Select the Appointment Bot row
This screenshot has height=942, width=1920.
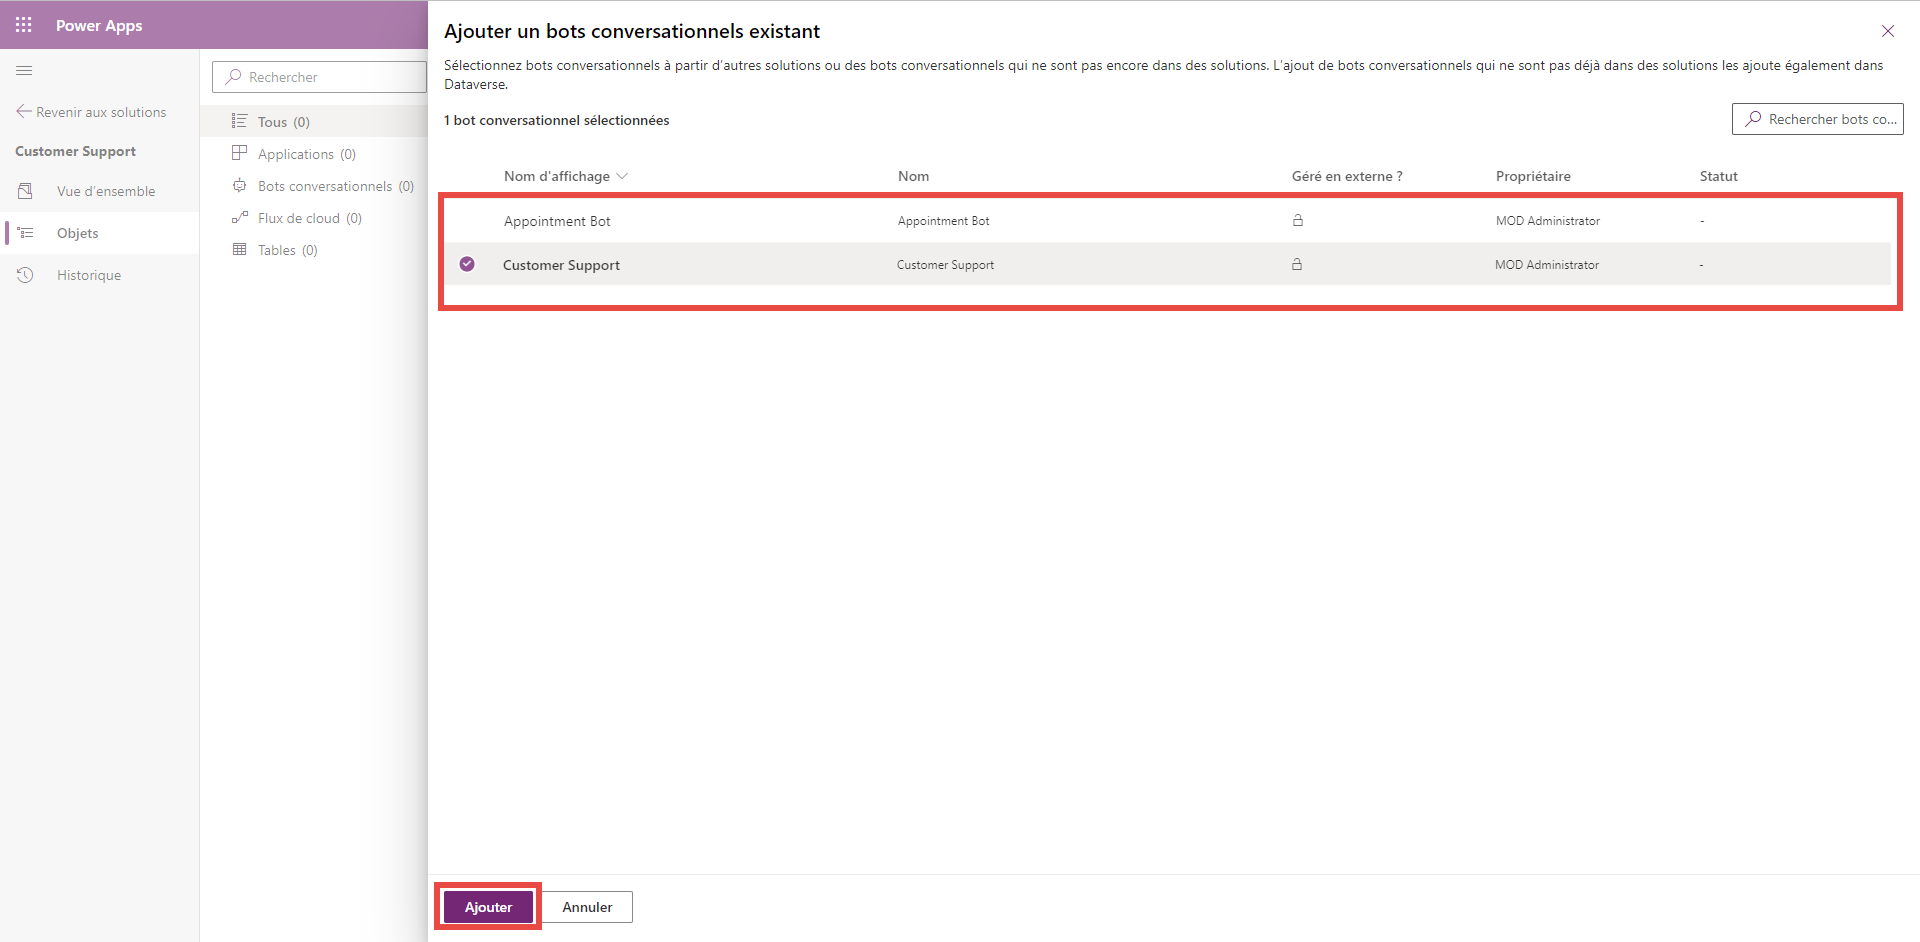tap(1168, 221)
